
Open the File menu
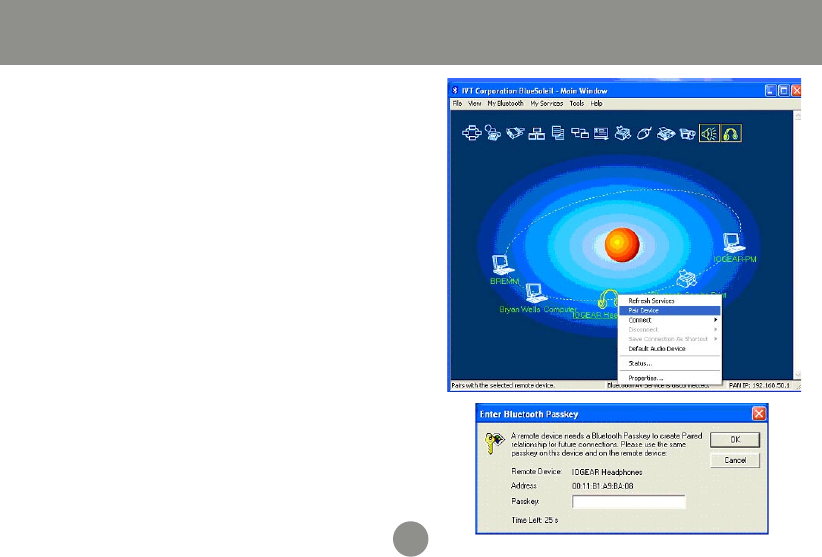(457, 104)
